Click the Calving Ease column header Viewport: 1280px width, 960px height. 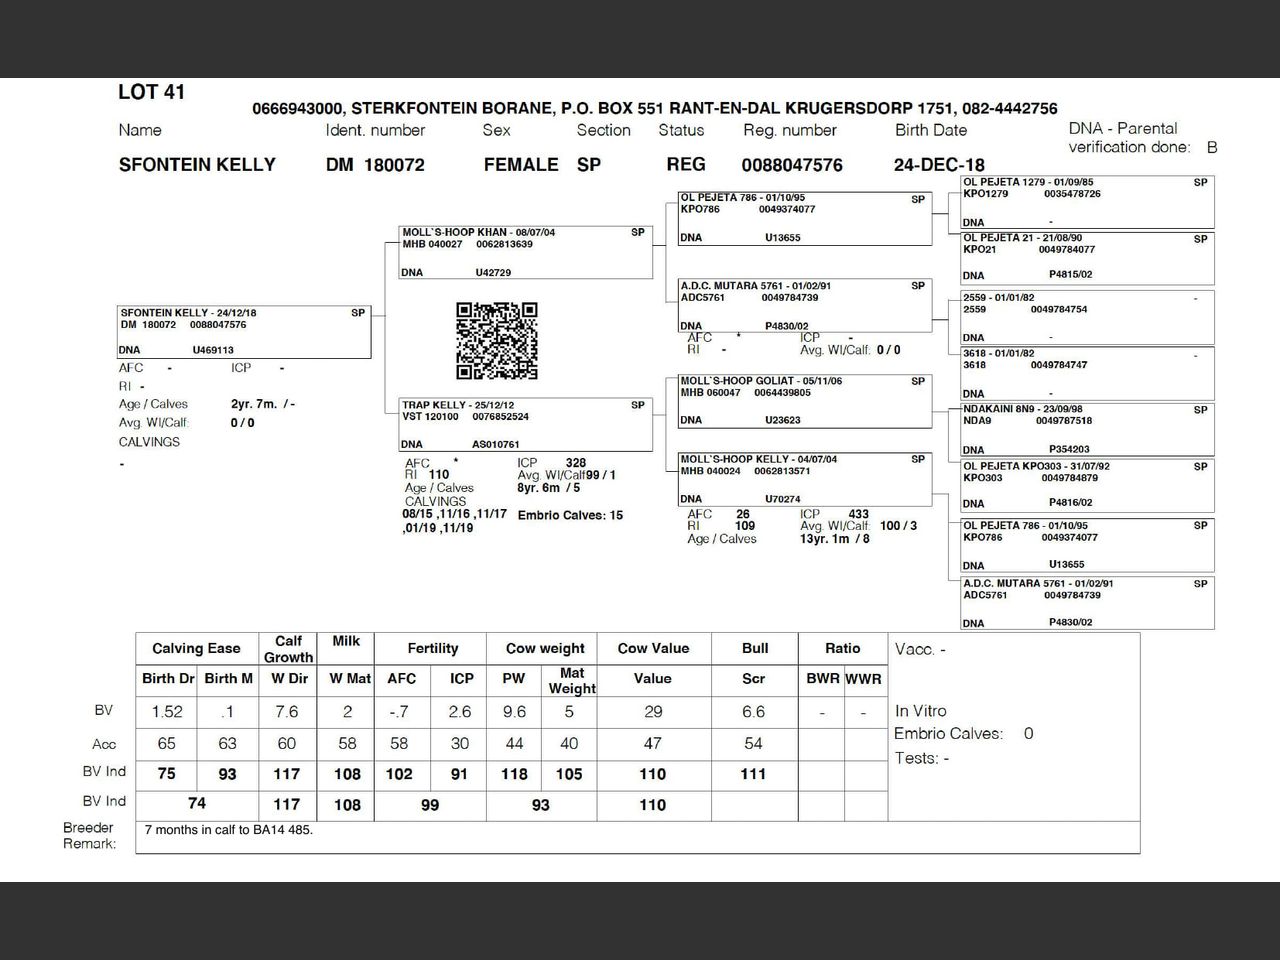click(x=196, y=648)
